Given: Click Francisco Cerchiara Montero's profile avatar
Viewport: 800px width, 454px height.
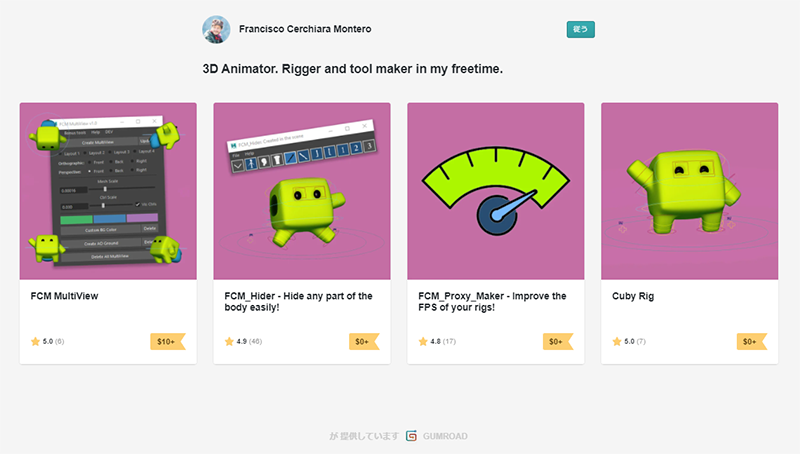Looking at the screenshot, I should click(x=217, y=29).
